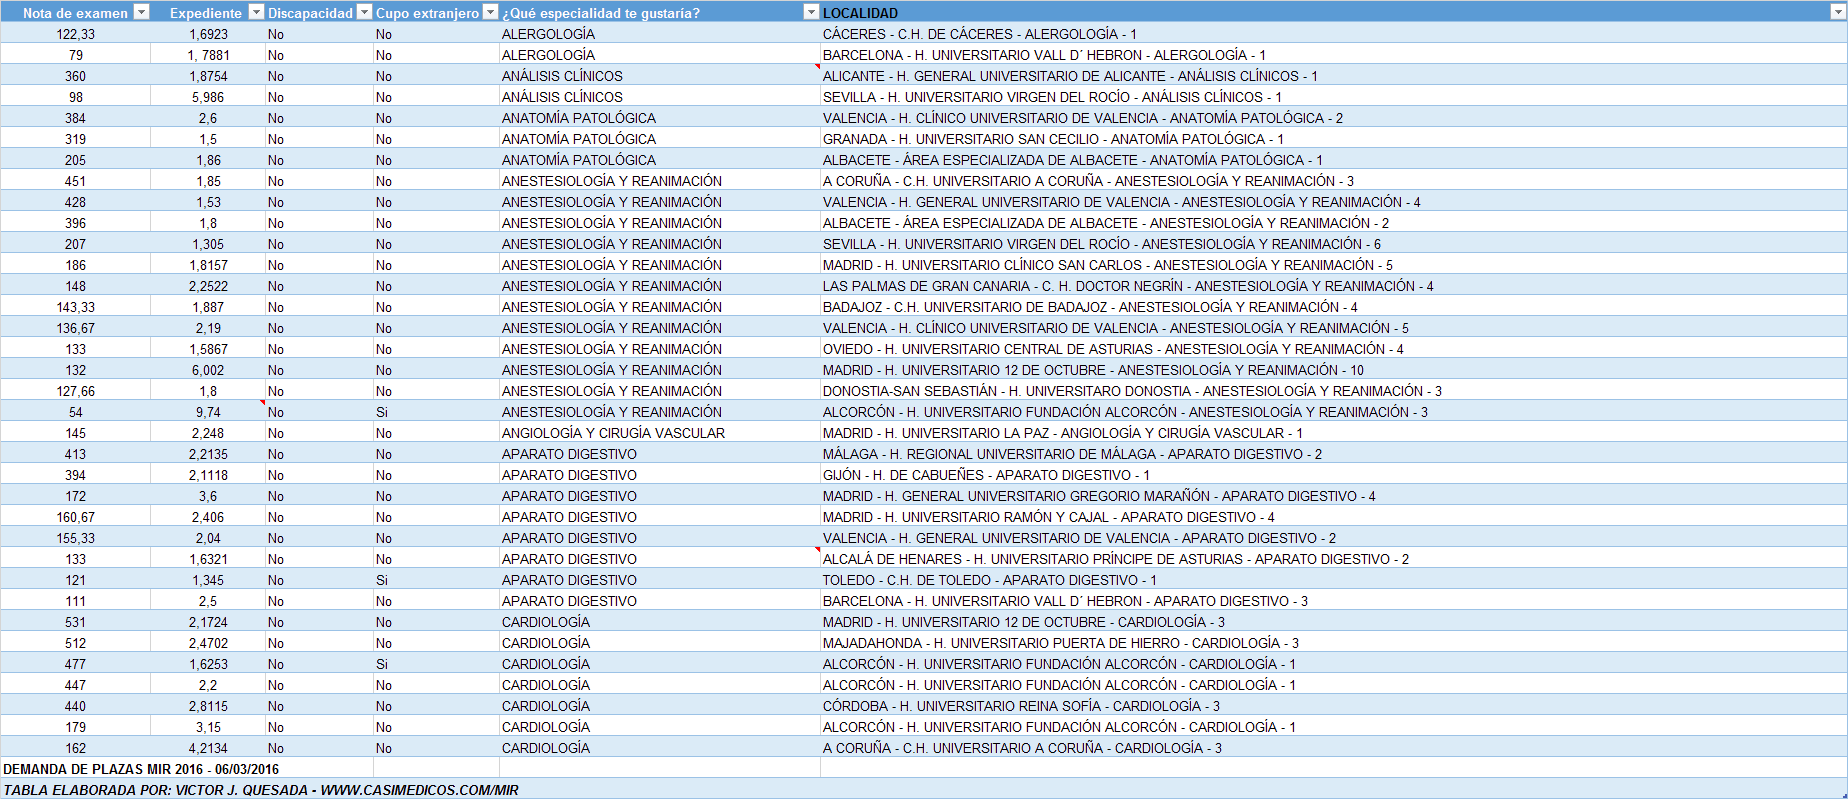
Task: Click the expediente cell 2,04
Action: 208,538
